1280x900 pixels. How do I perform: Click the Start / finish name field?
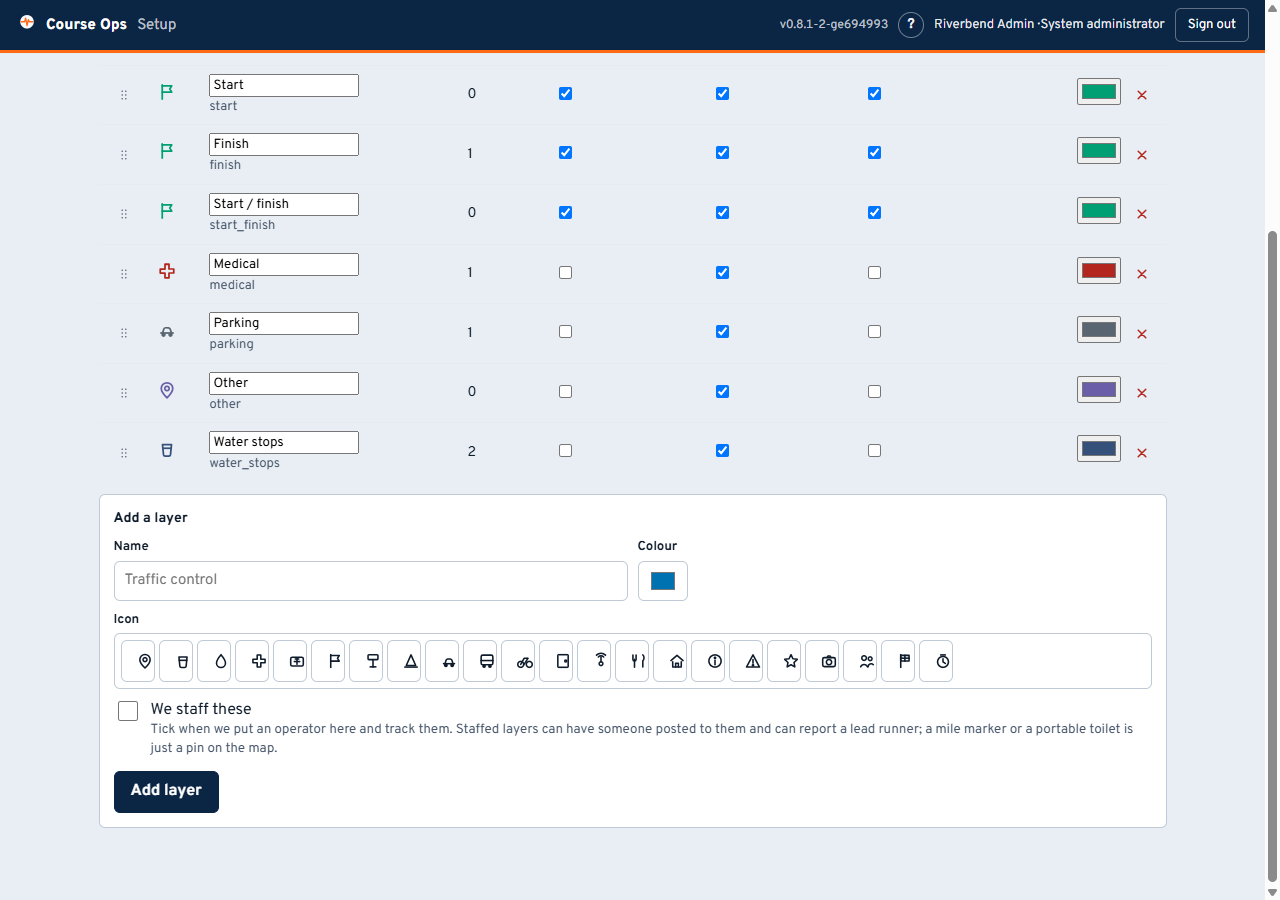(284, 204)
